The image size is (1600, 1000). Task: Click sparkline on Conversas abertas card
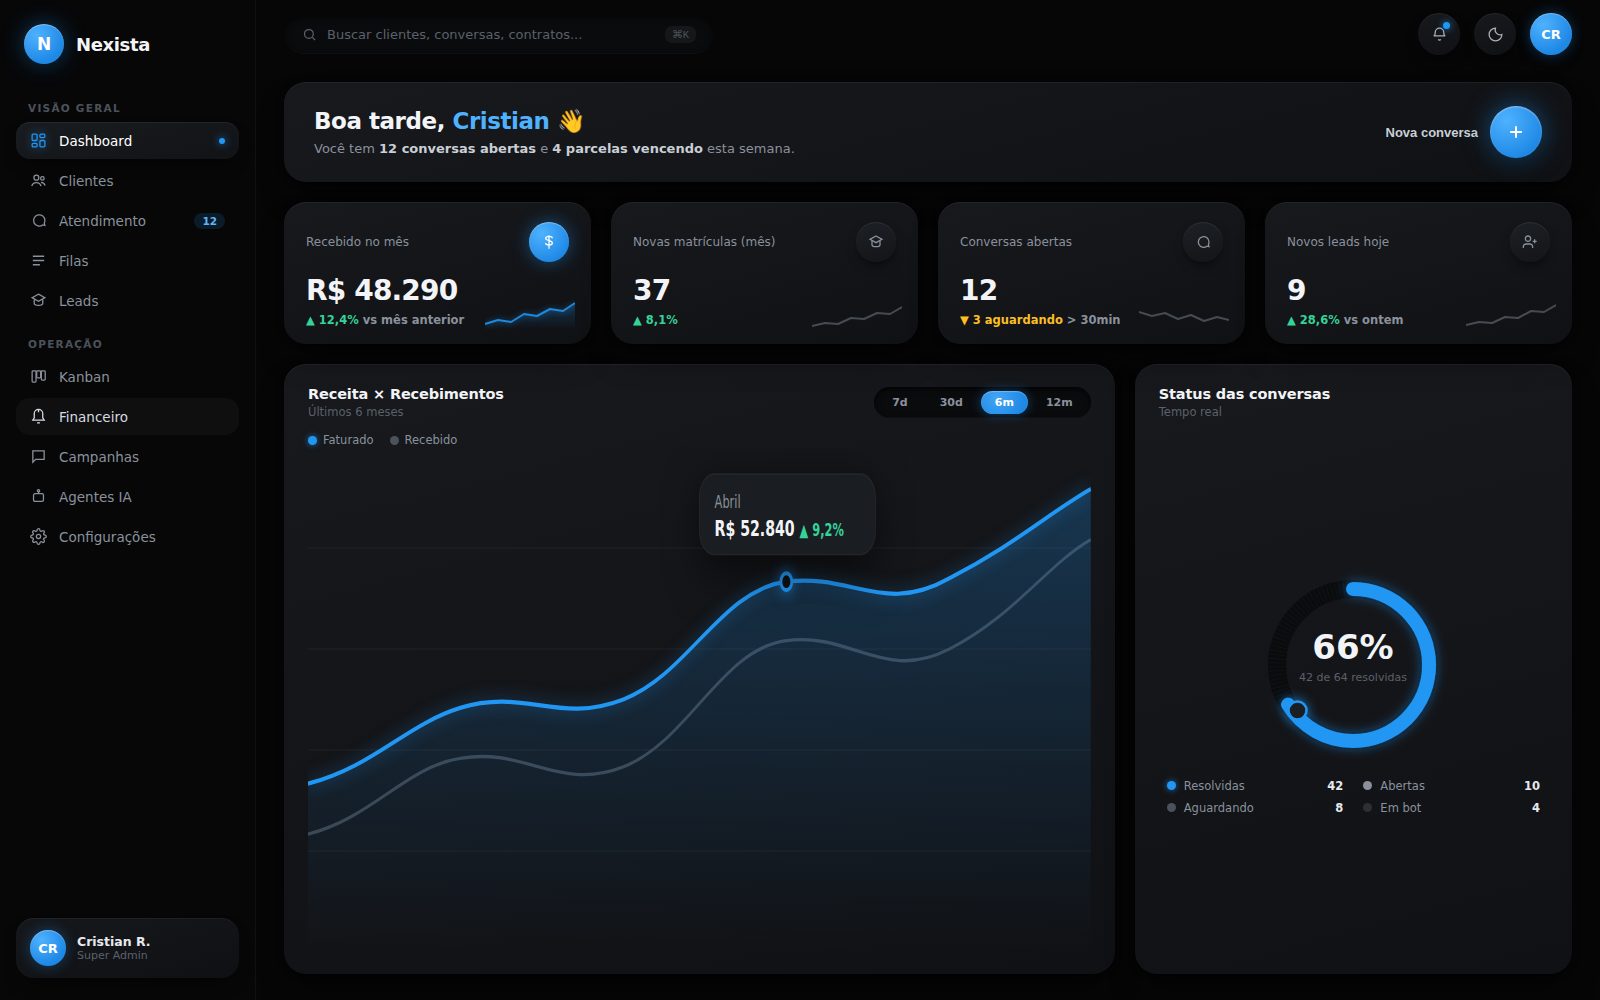point(1184,316)
